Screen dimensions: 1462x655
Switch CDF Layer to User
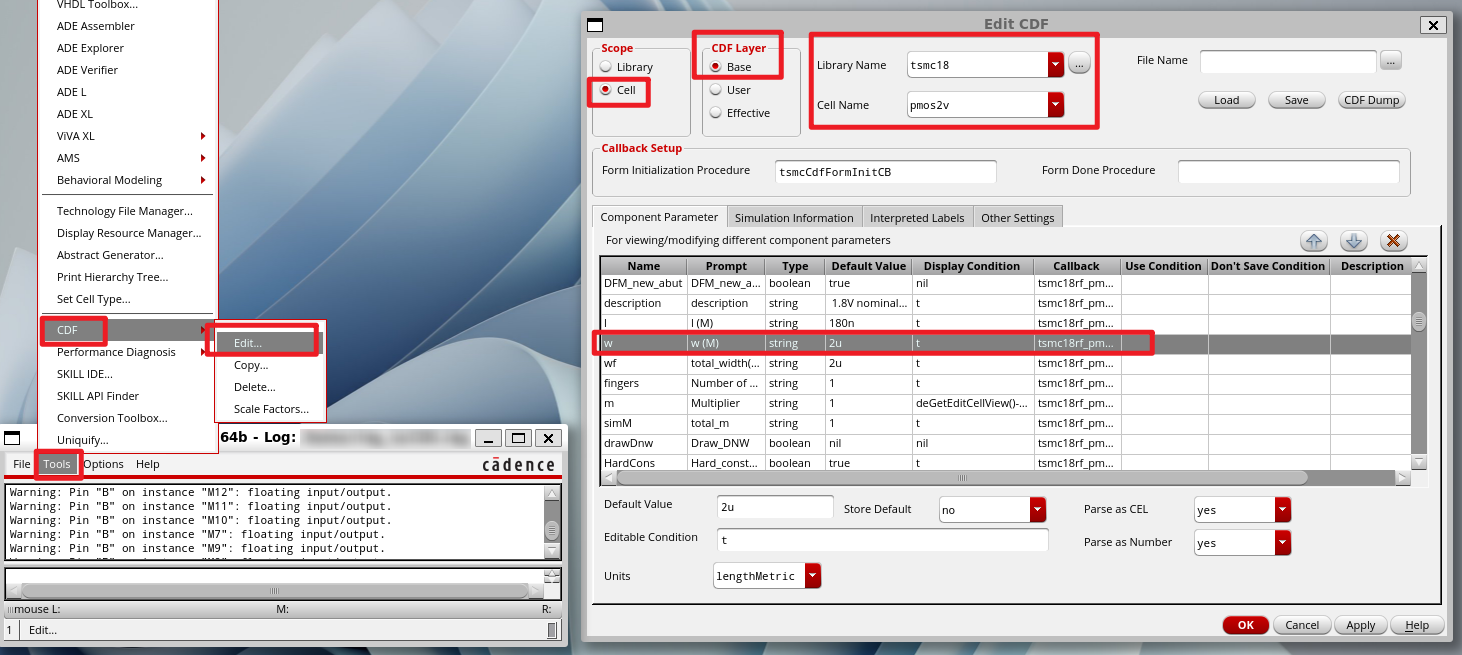click(x=716, y=89)
